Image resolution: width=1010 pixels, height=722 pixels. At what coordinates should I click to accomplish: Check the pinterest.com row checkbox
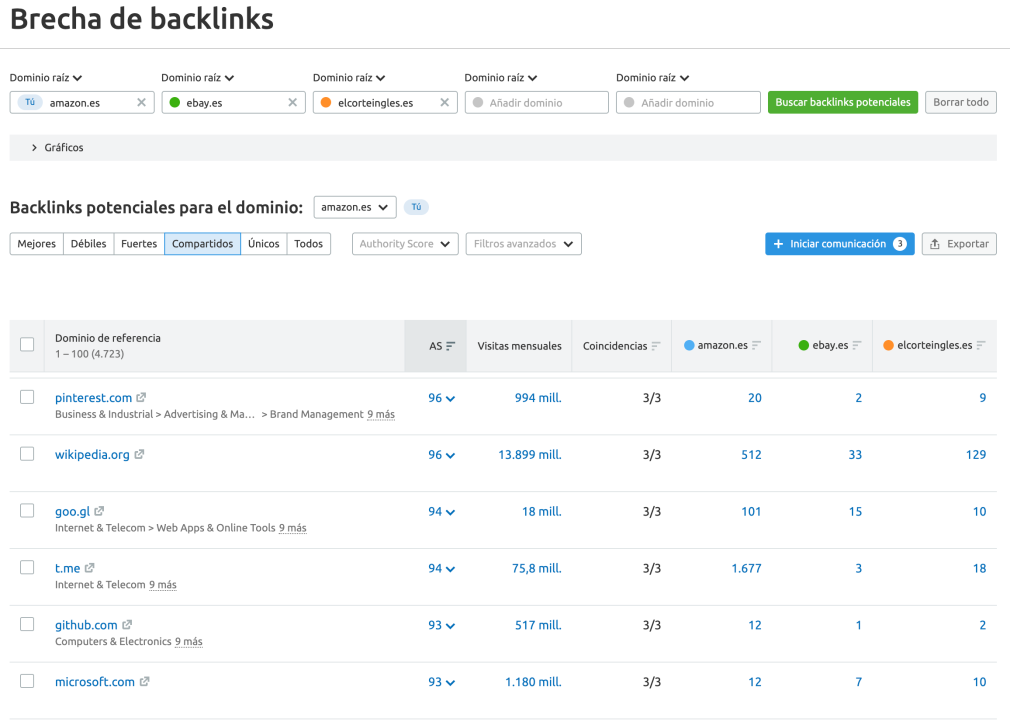tap(27, 397)
